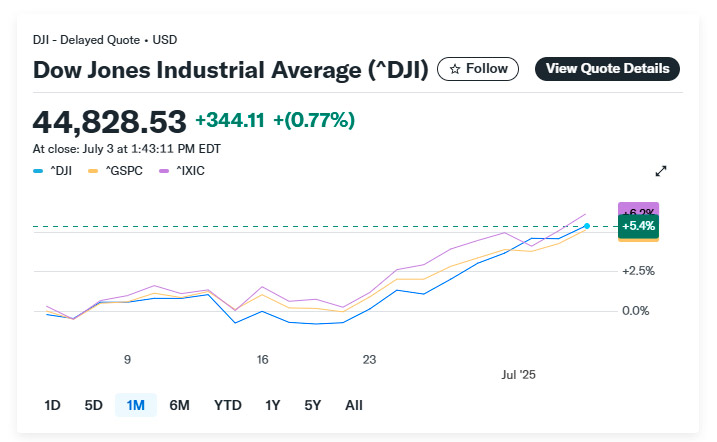Click the blue endpoint dot on chart
Viewport: 717px width, 442px height.
(587, 227)
